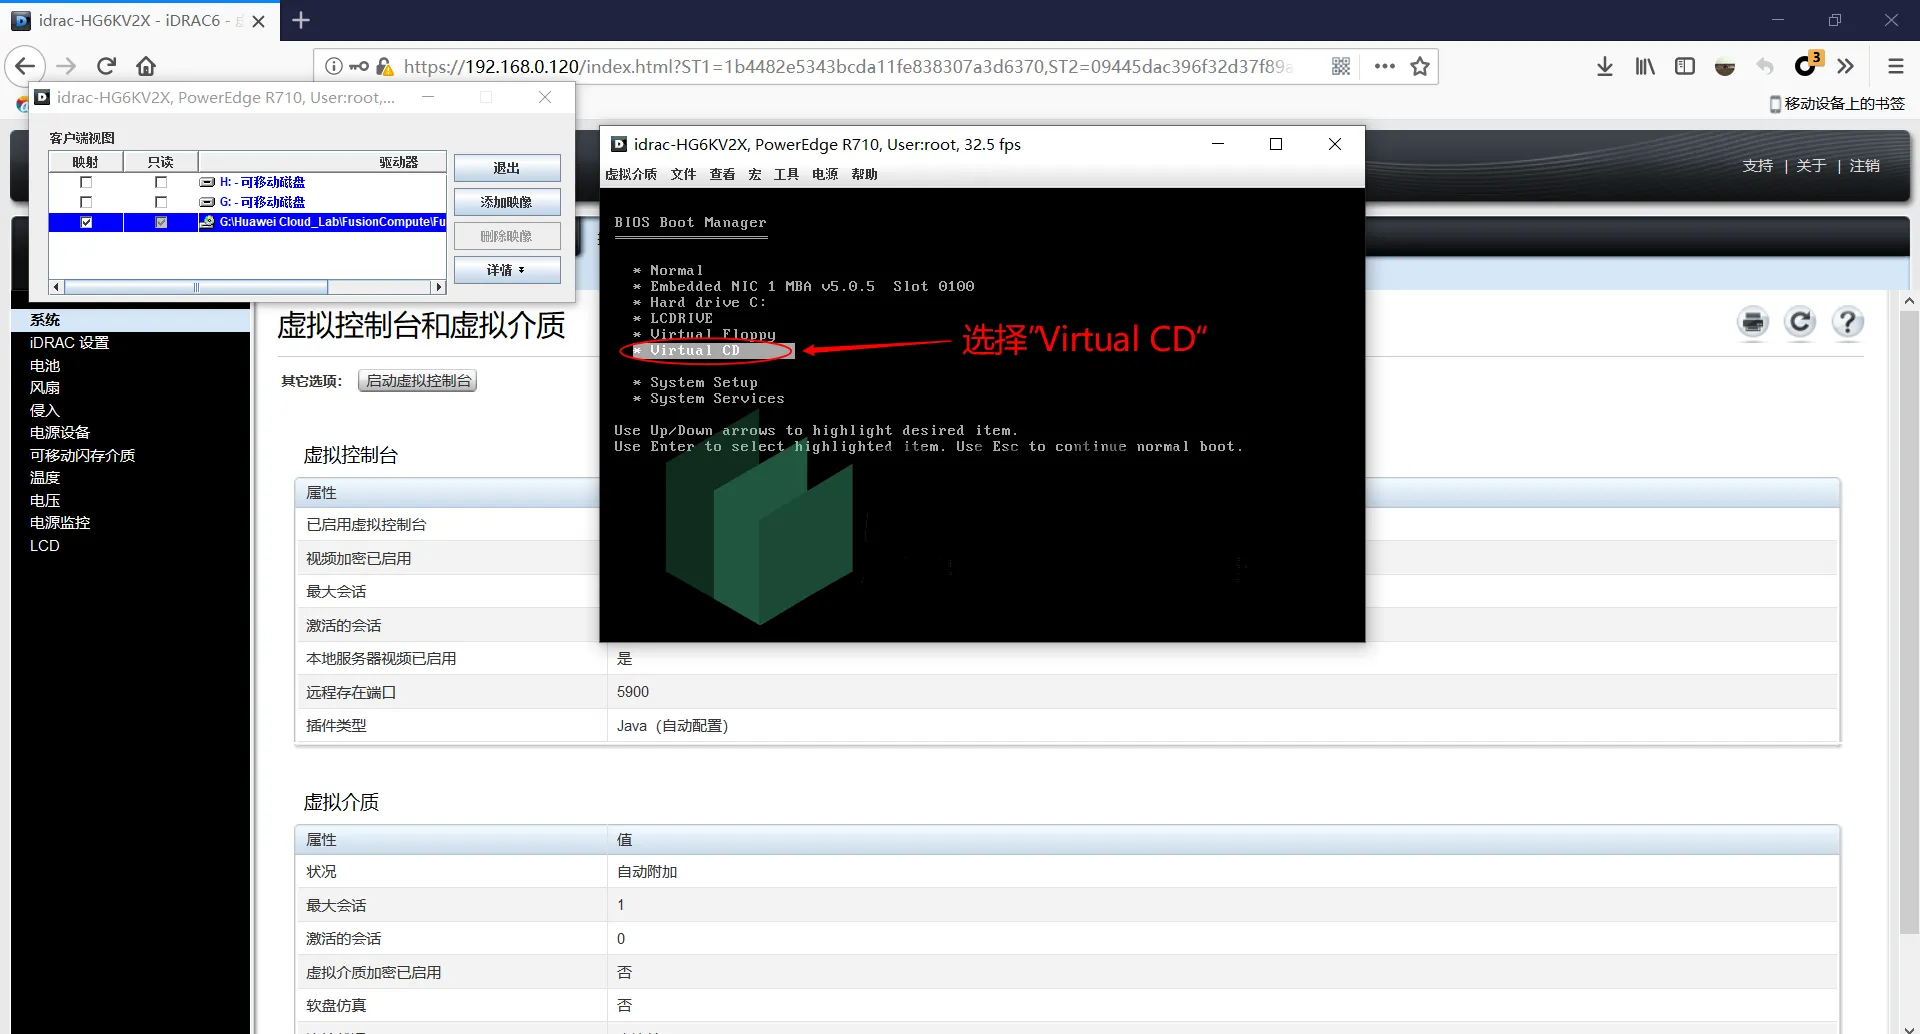The height and width of the screenshot is (1034, 1920).
Task: Click the 退出 button in the virtual media dialog
Action: tap(507, 168)
